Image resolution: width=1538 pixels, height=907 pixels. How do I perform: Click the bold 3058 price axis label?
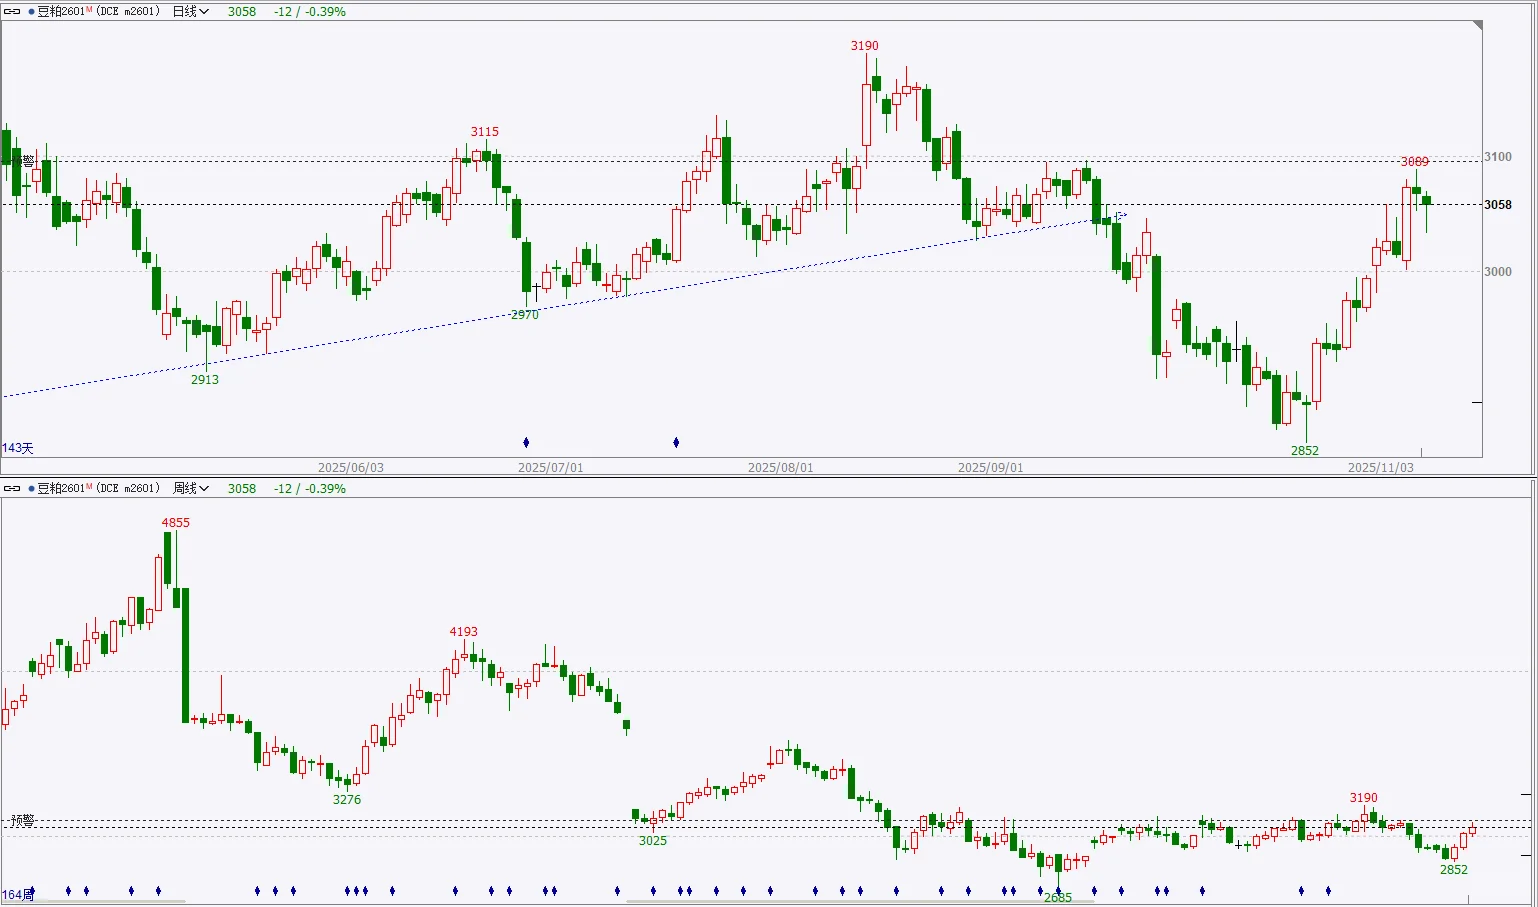pos(1498,205)
